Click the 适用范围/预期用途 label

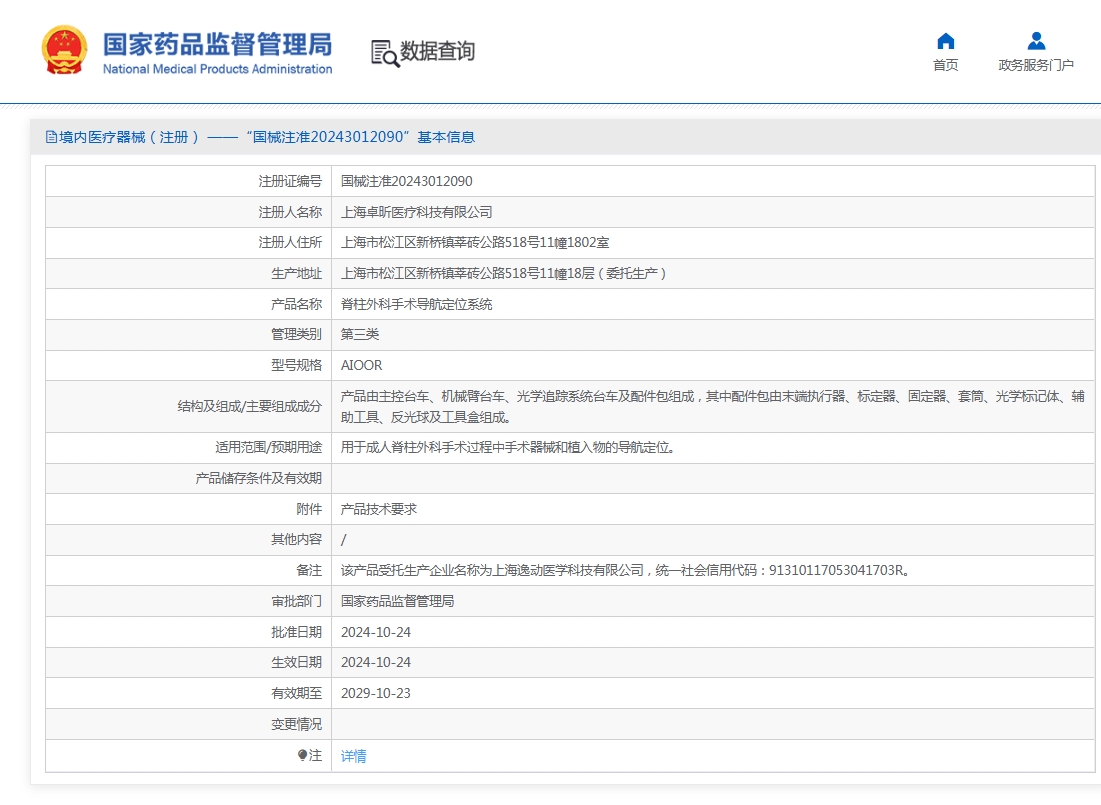click(268, 447)
